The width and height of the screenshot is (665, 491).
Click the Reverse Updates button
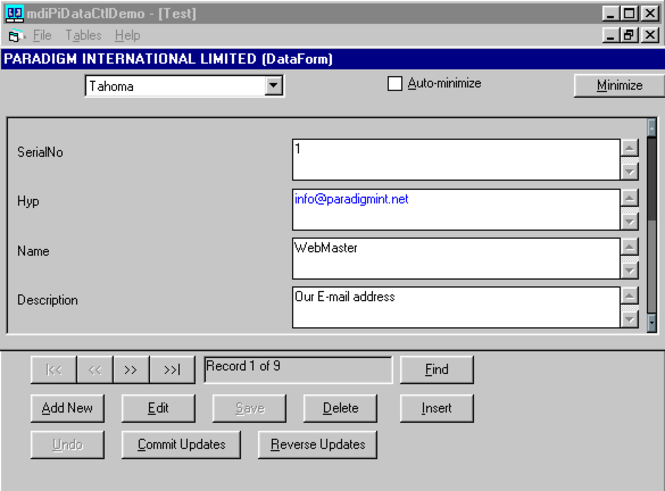[x=318, y=444]
